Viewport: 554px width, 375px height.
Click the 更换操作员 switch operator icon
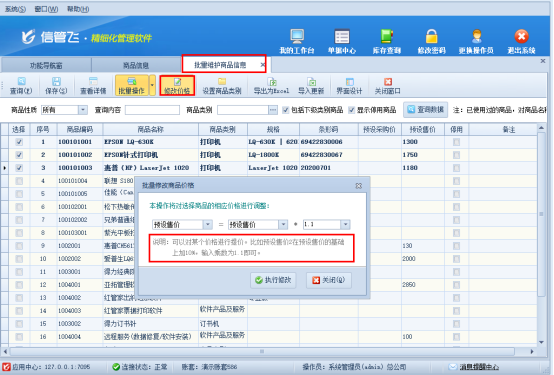(476, 36)
